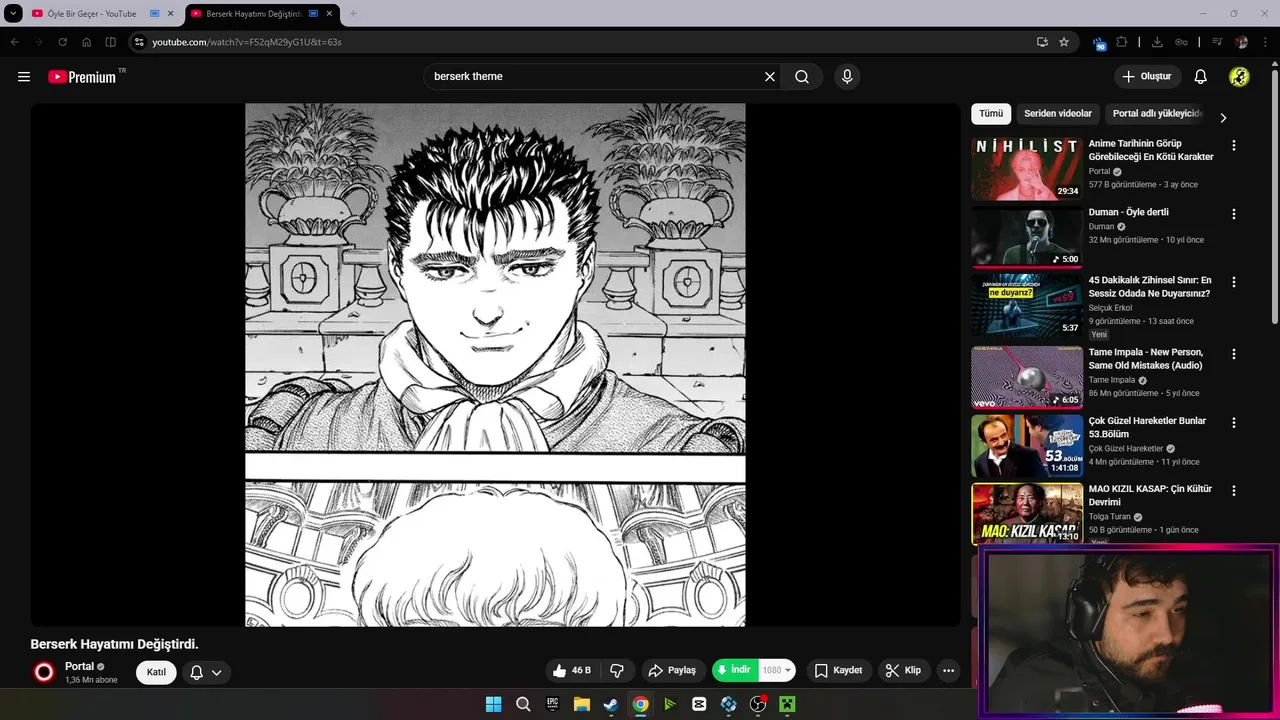Run search with magnifier button

click(x=802, y=77)
